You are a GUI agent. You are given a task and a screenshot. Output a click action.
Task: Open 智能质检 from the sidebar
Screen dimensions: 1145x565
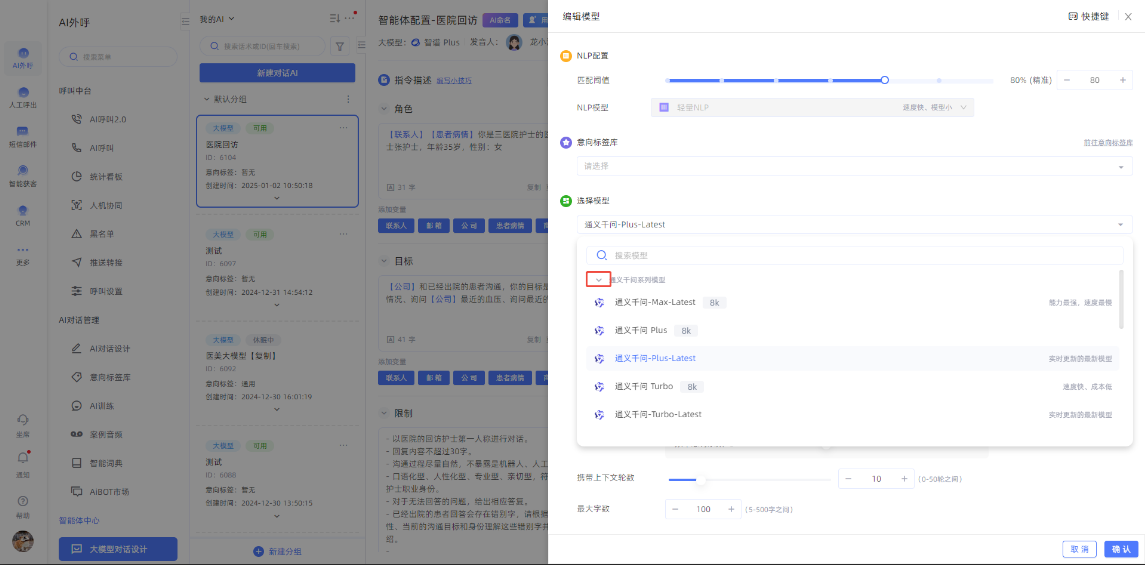(x=22, y=175)
